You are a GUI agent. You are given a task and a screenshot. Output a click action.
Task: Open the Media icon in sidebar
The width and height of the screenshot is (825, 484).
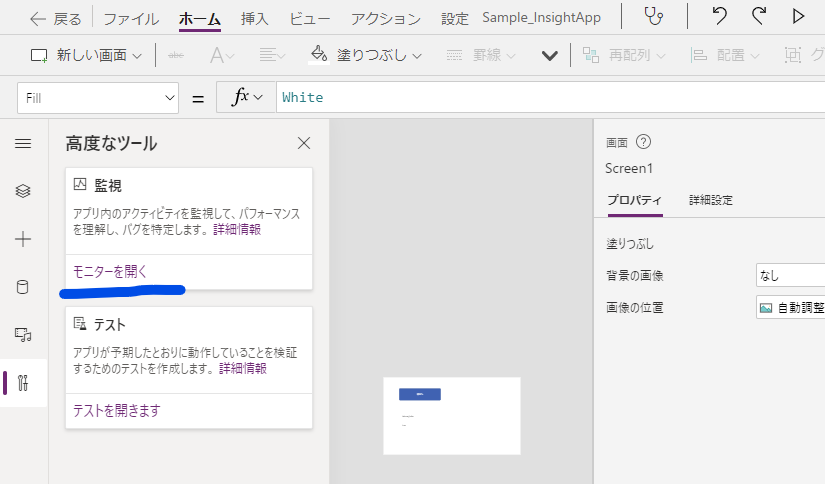(x=23, y=335)
